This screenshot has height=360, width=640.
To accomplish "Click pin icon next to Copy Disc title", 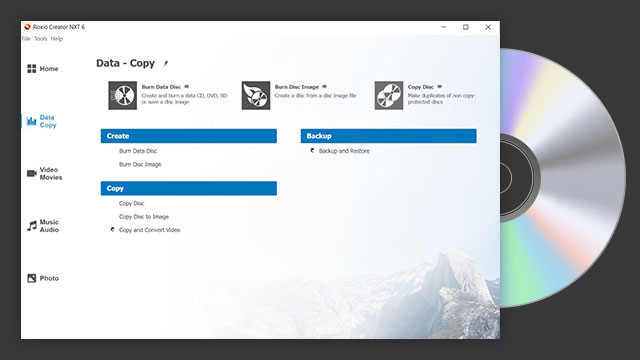I will pyautogui.click(x=440, y=87).
